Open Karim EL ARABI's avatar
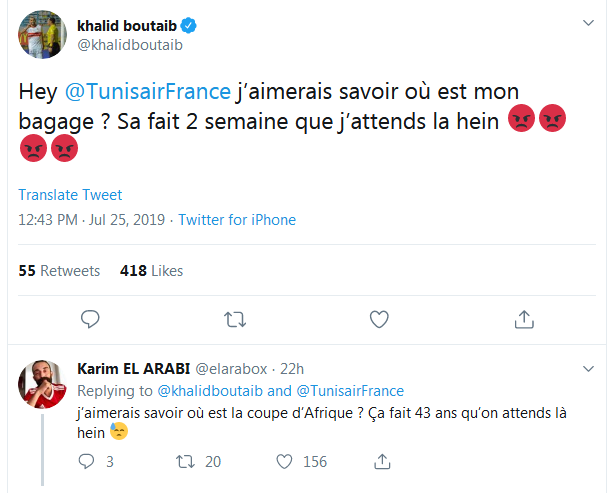This screenshot has width=609, height=493. [x=42, y=382]
